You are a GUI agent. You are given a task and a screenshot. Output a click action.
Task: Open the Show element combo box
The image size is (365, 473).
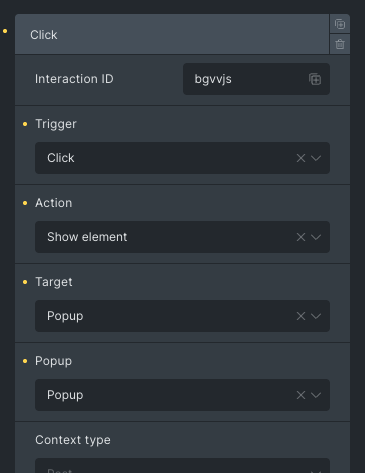tap(182, 237)
